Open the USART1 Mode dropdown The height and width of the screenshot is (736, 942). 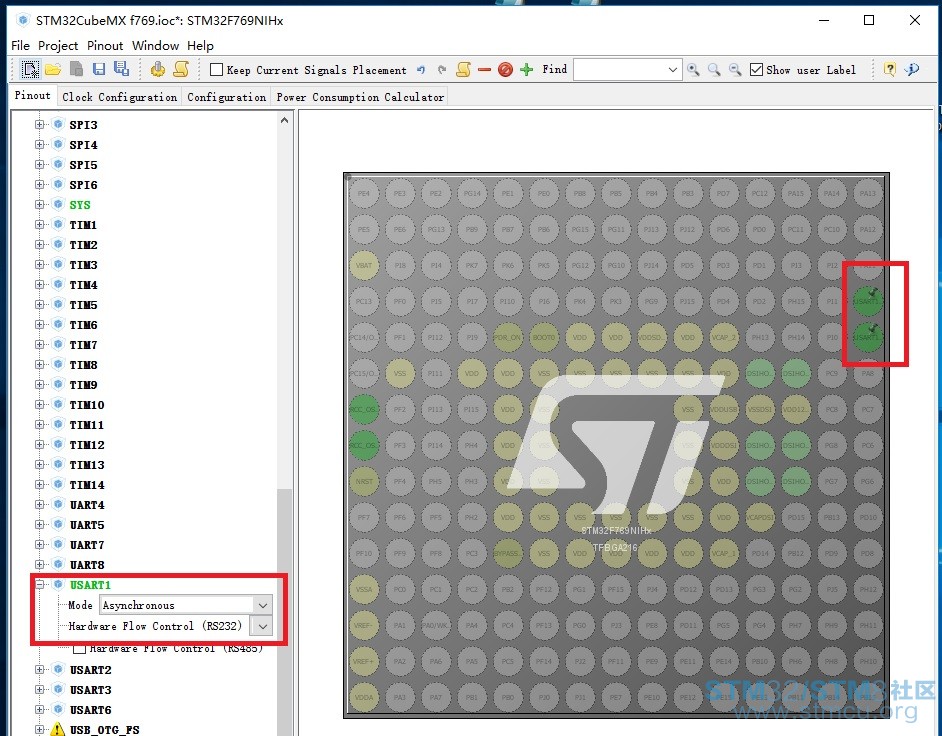tap(263, 605)
